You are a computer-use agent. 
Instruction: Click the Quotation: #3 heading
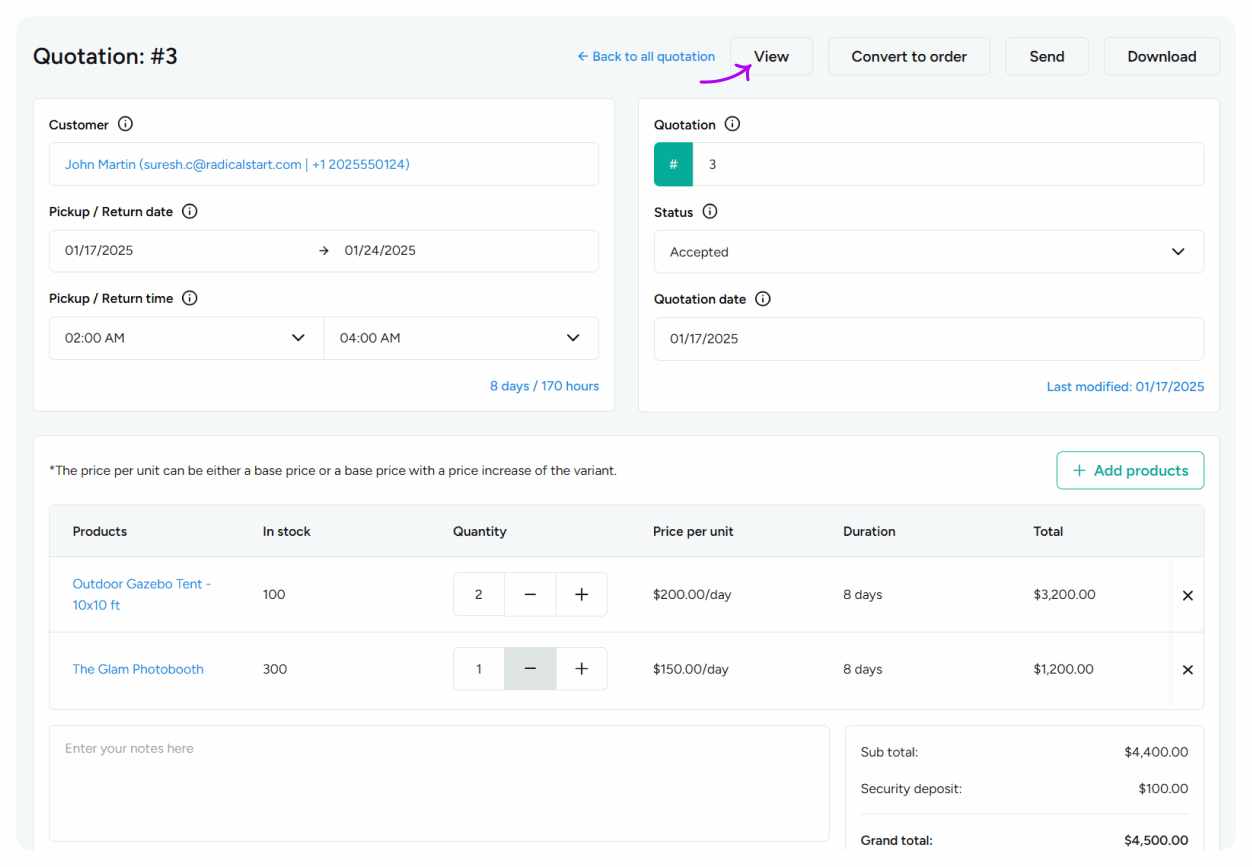point(105,56)
